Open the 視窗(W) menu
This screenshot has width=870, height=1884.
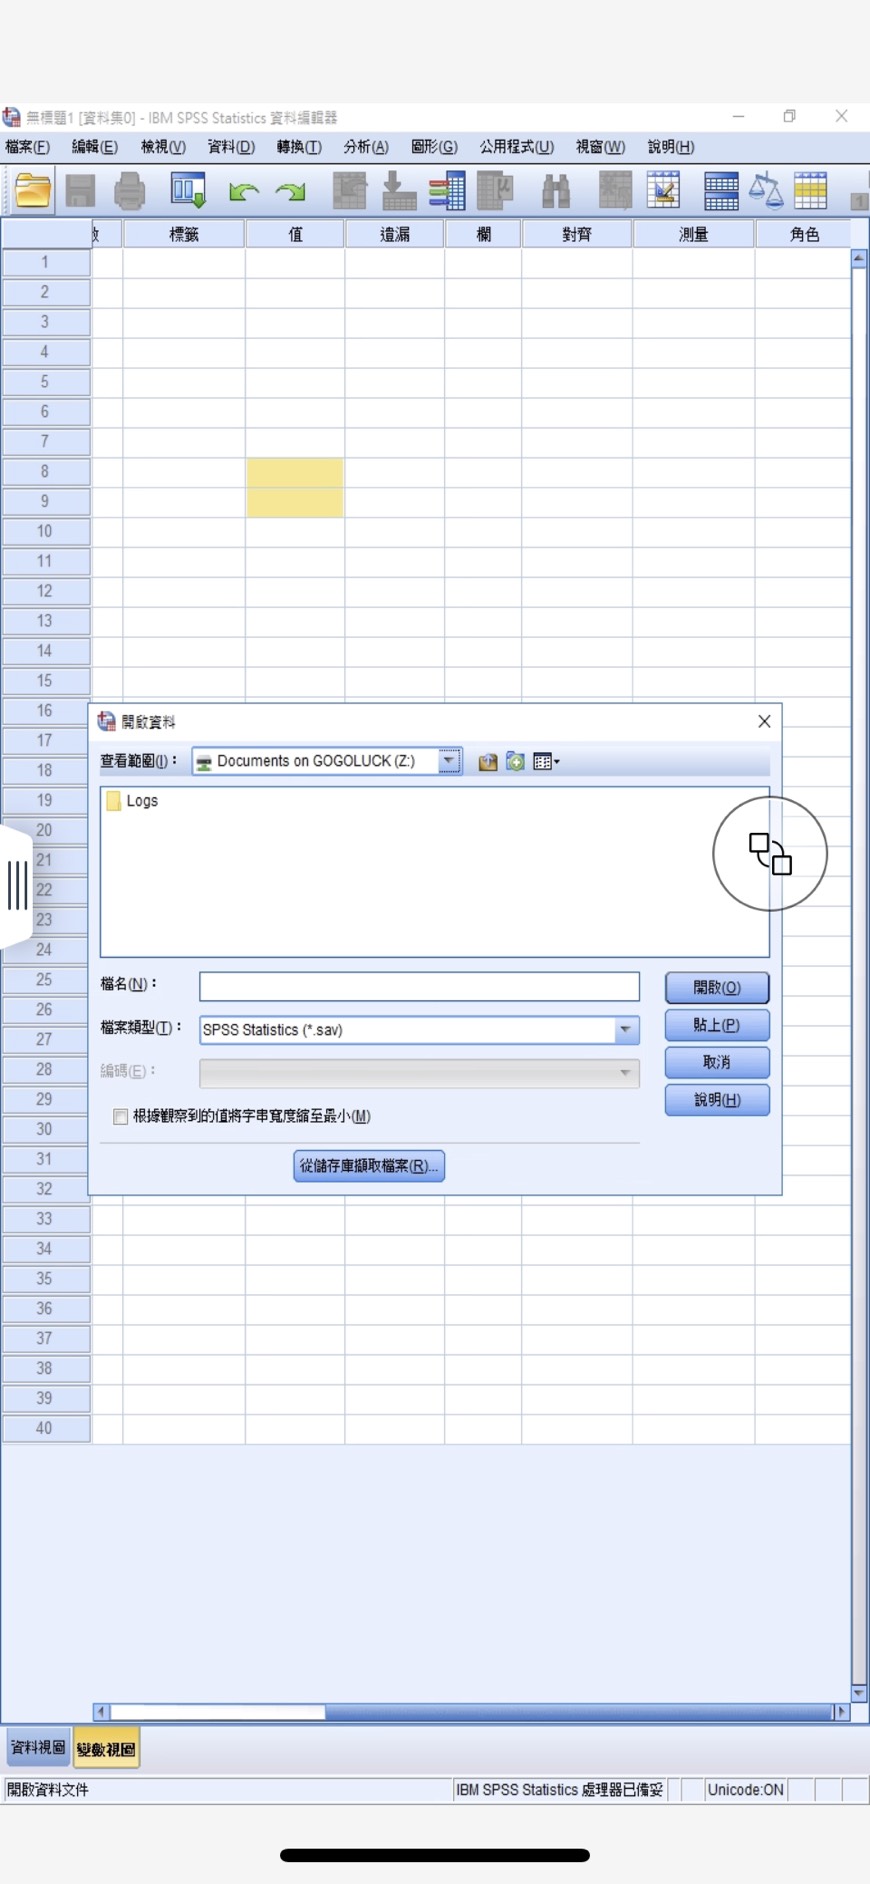click(x=600, y=147)
